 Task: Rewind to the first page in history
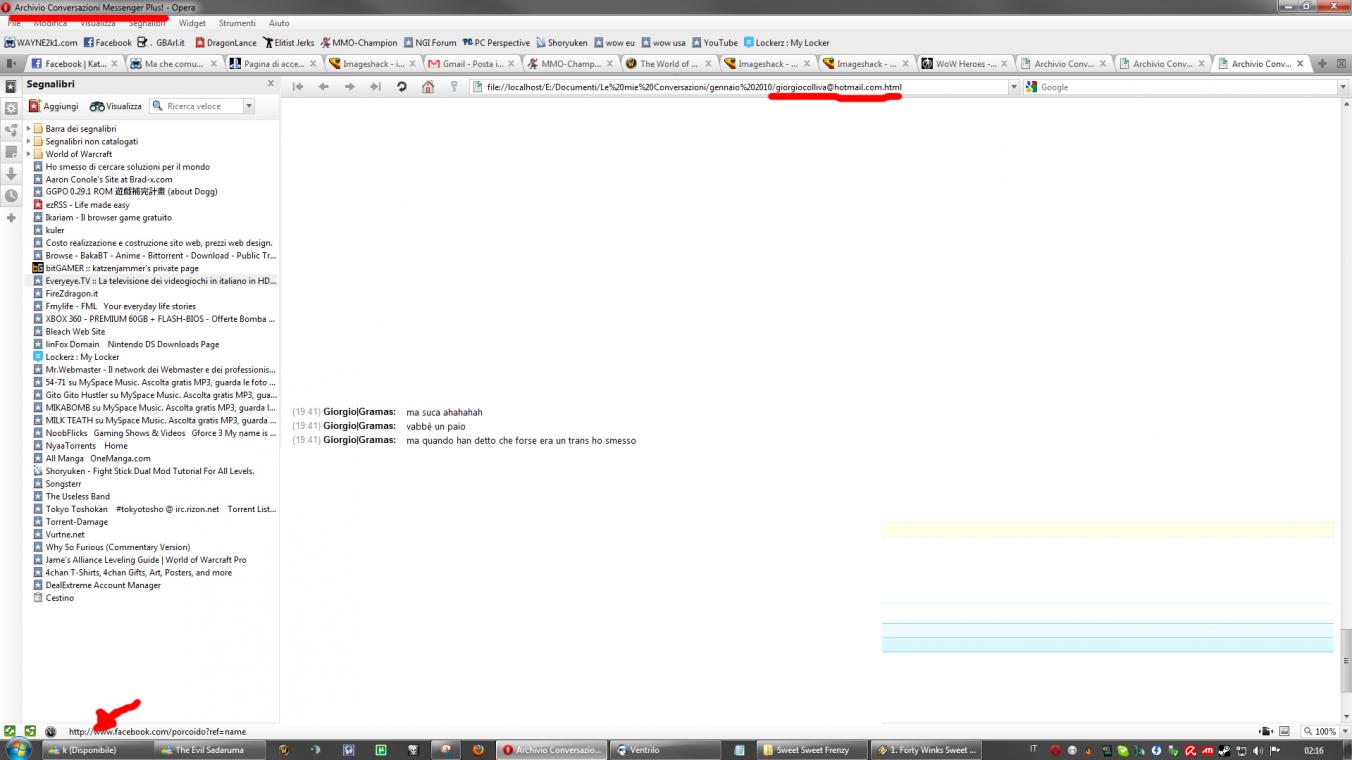(x=298, y=87)
